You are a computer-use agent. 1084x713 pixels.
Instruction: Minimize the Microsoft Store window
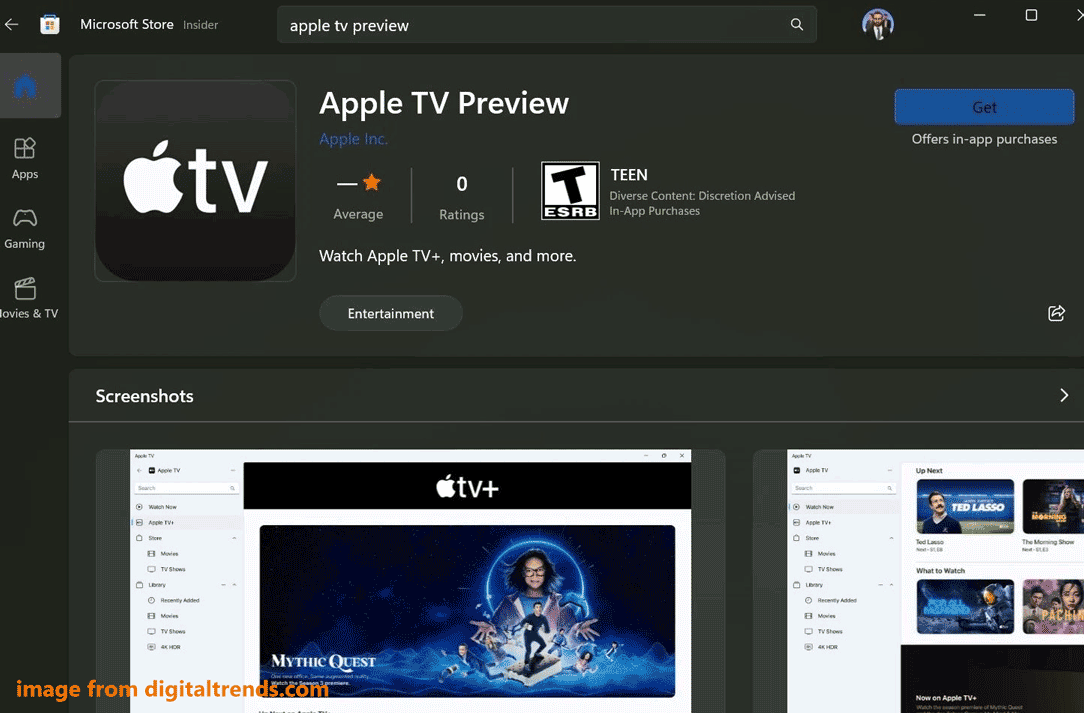point(980,15)
